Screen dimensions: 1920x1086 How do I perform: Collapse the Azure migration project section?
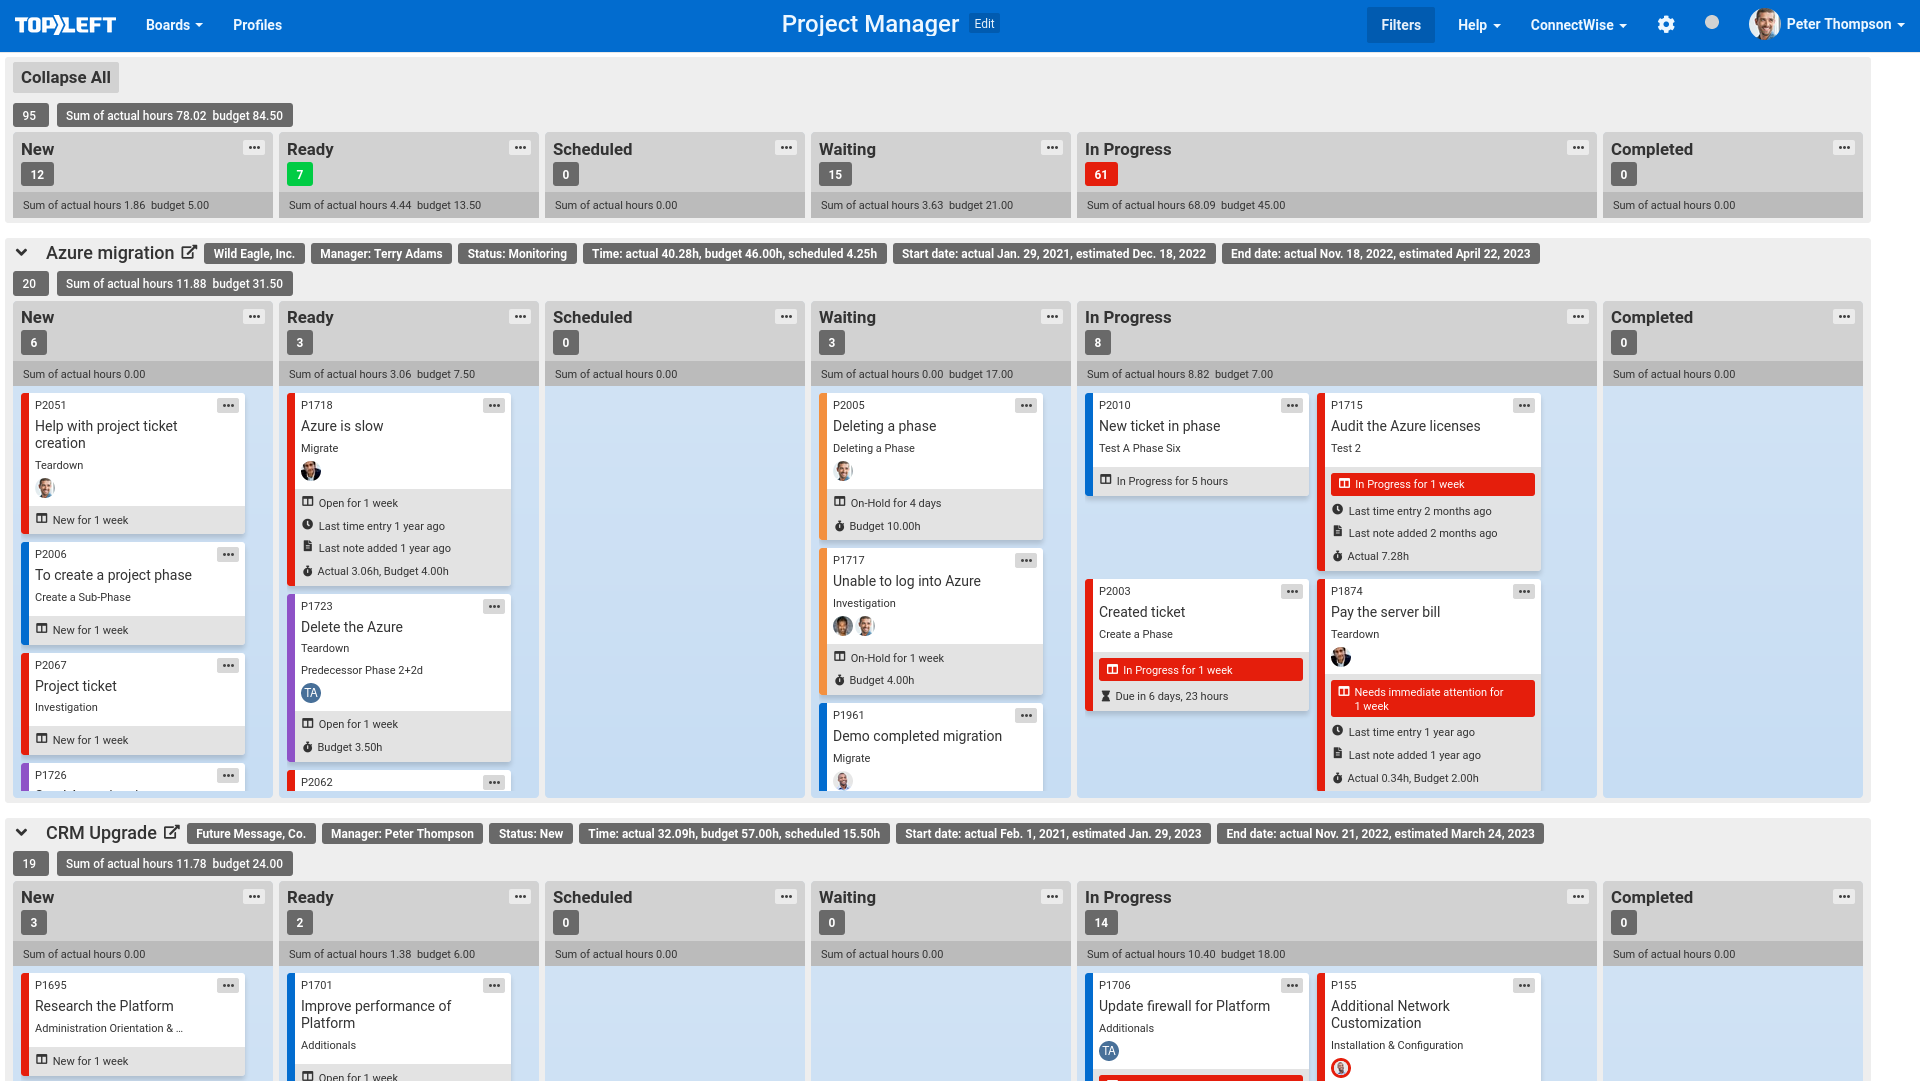[x=22, y=253]
